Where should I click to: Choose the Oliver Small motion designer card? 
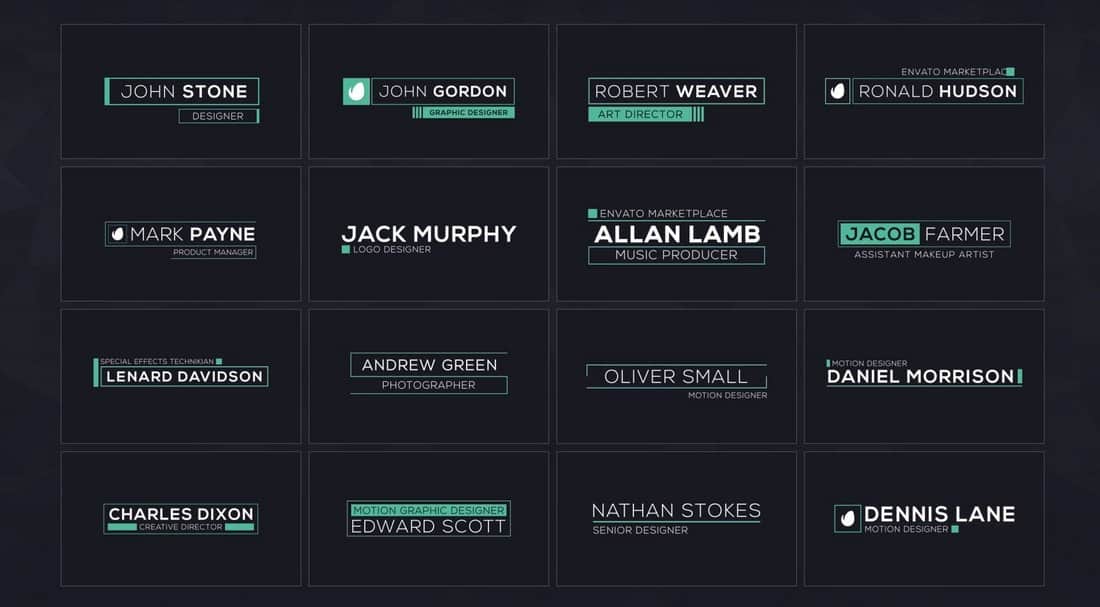coord(676,376)
